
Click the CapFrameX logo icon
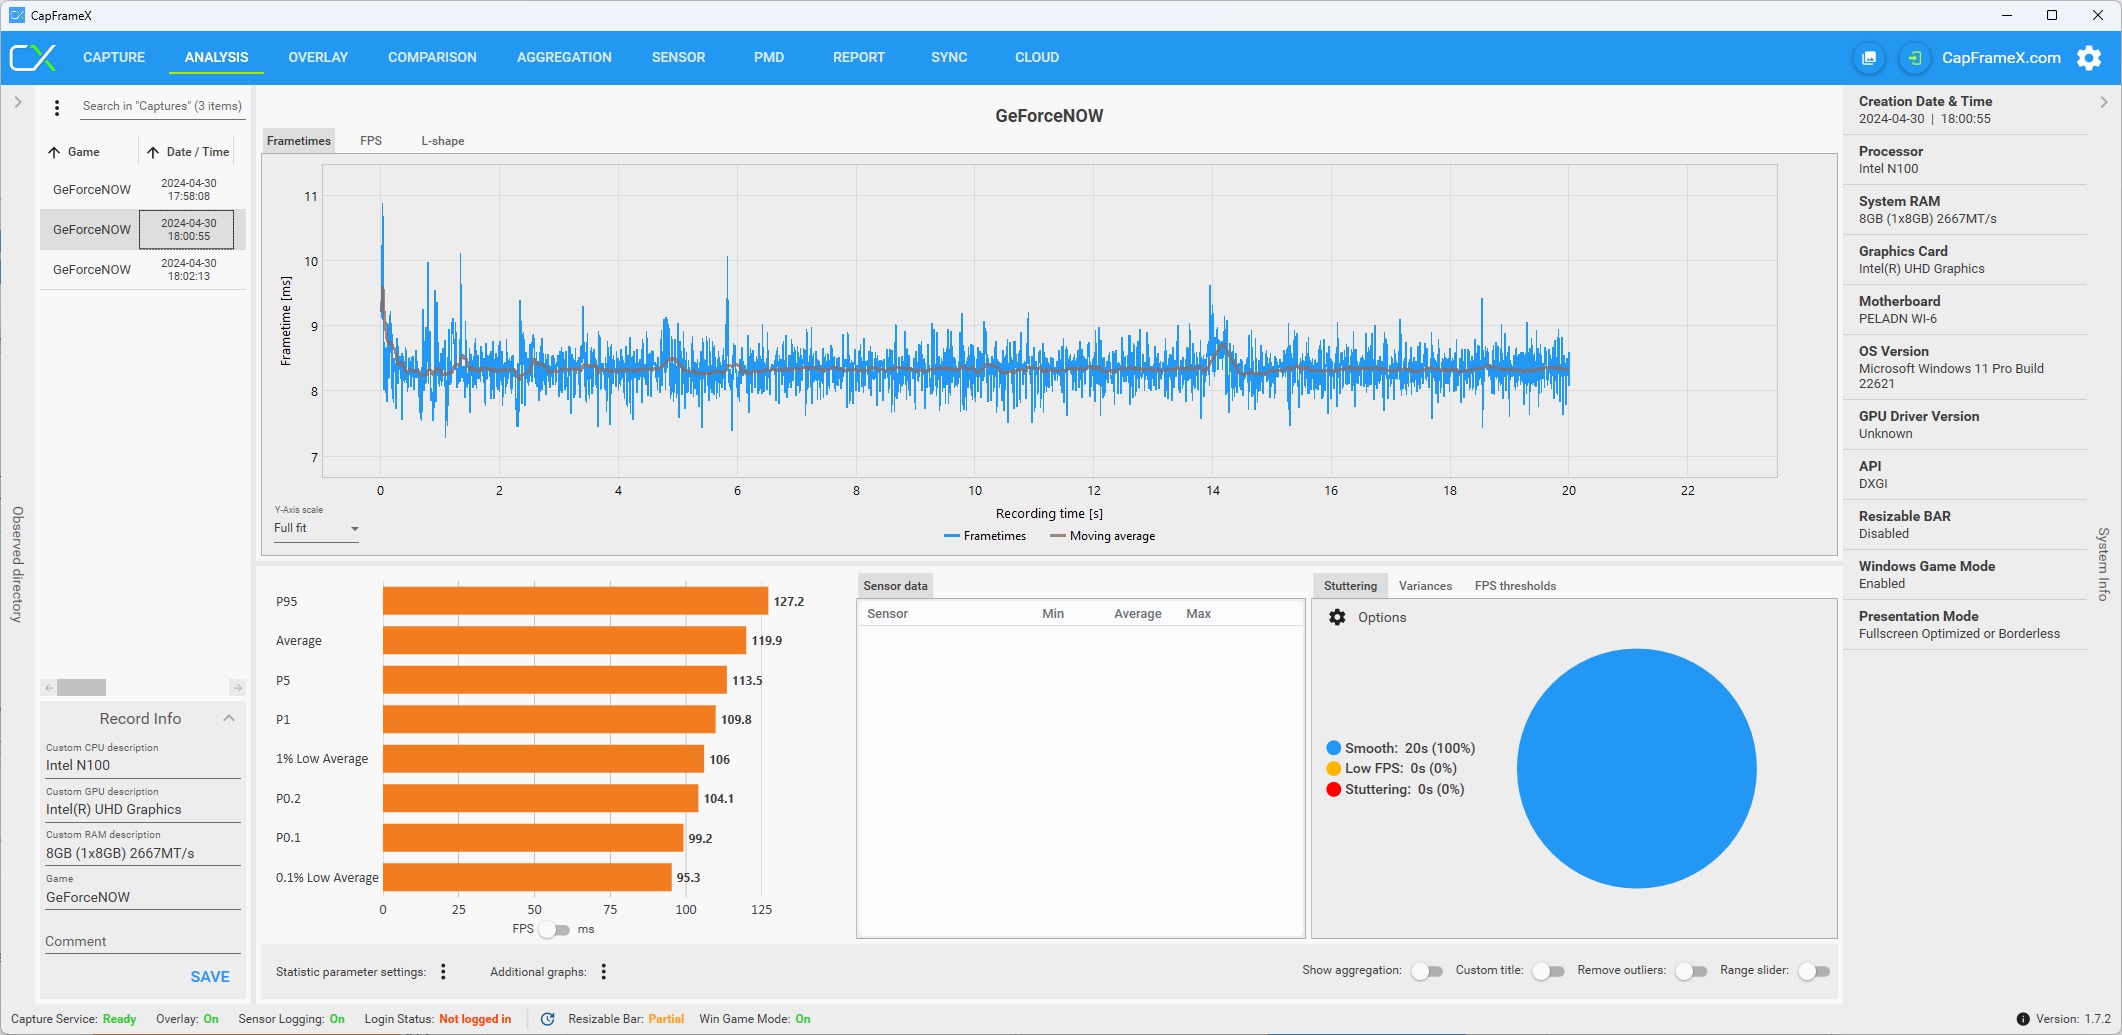pos(33,57)
